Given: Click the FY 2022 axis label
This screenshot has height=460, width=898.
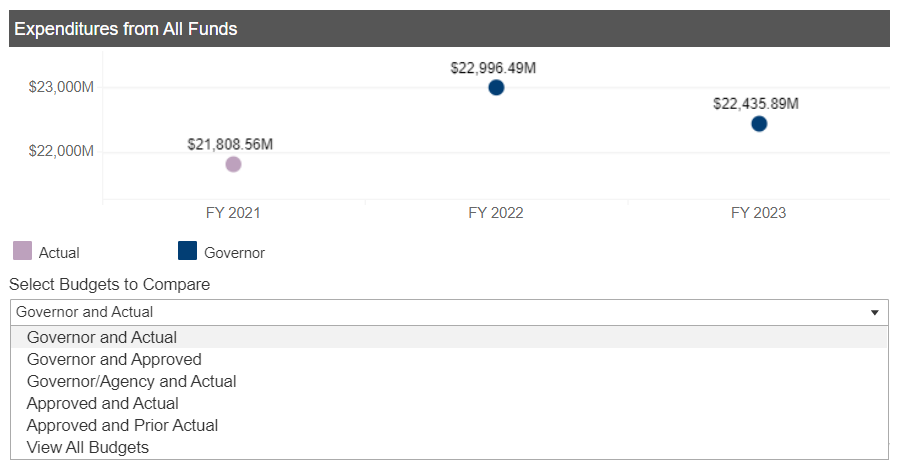Looking at the screenshot, I should (x=496, y=213).
